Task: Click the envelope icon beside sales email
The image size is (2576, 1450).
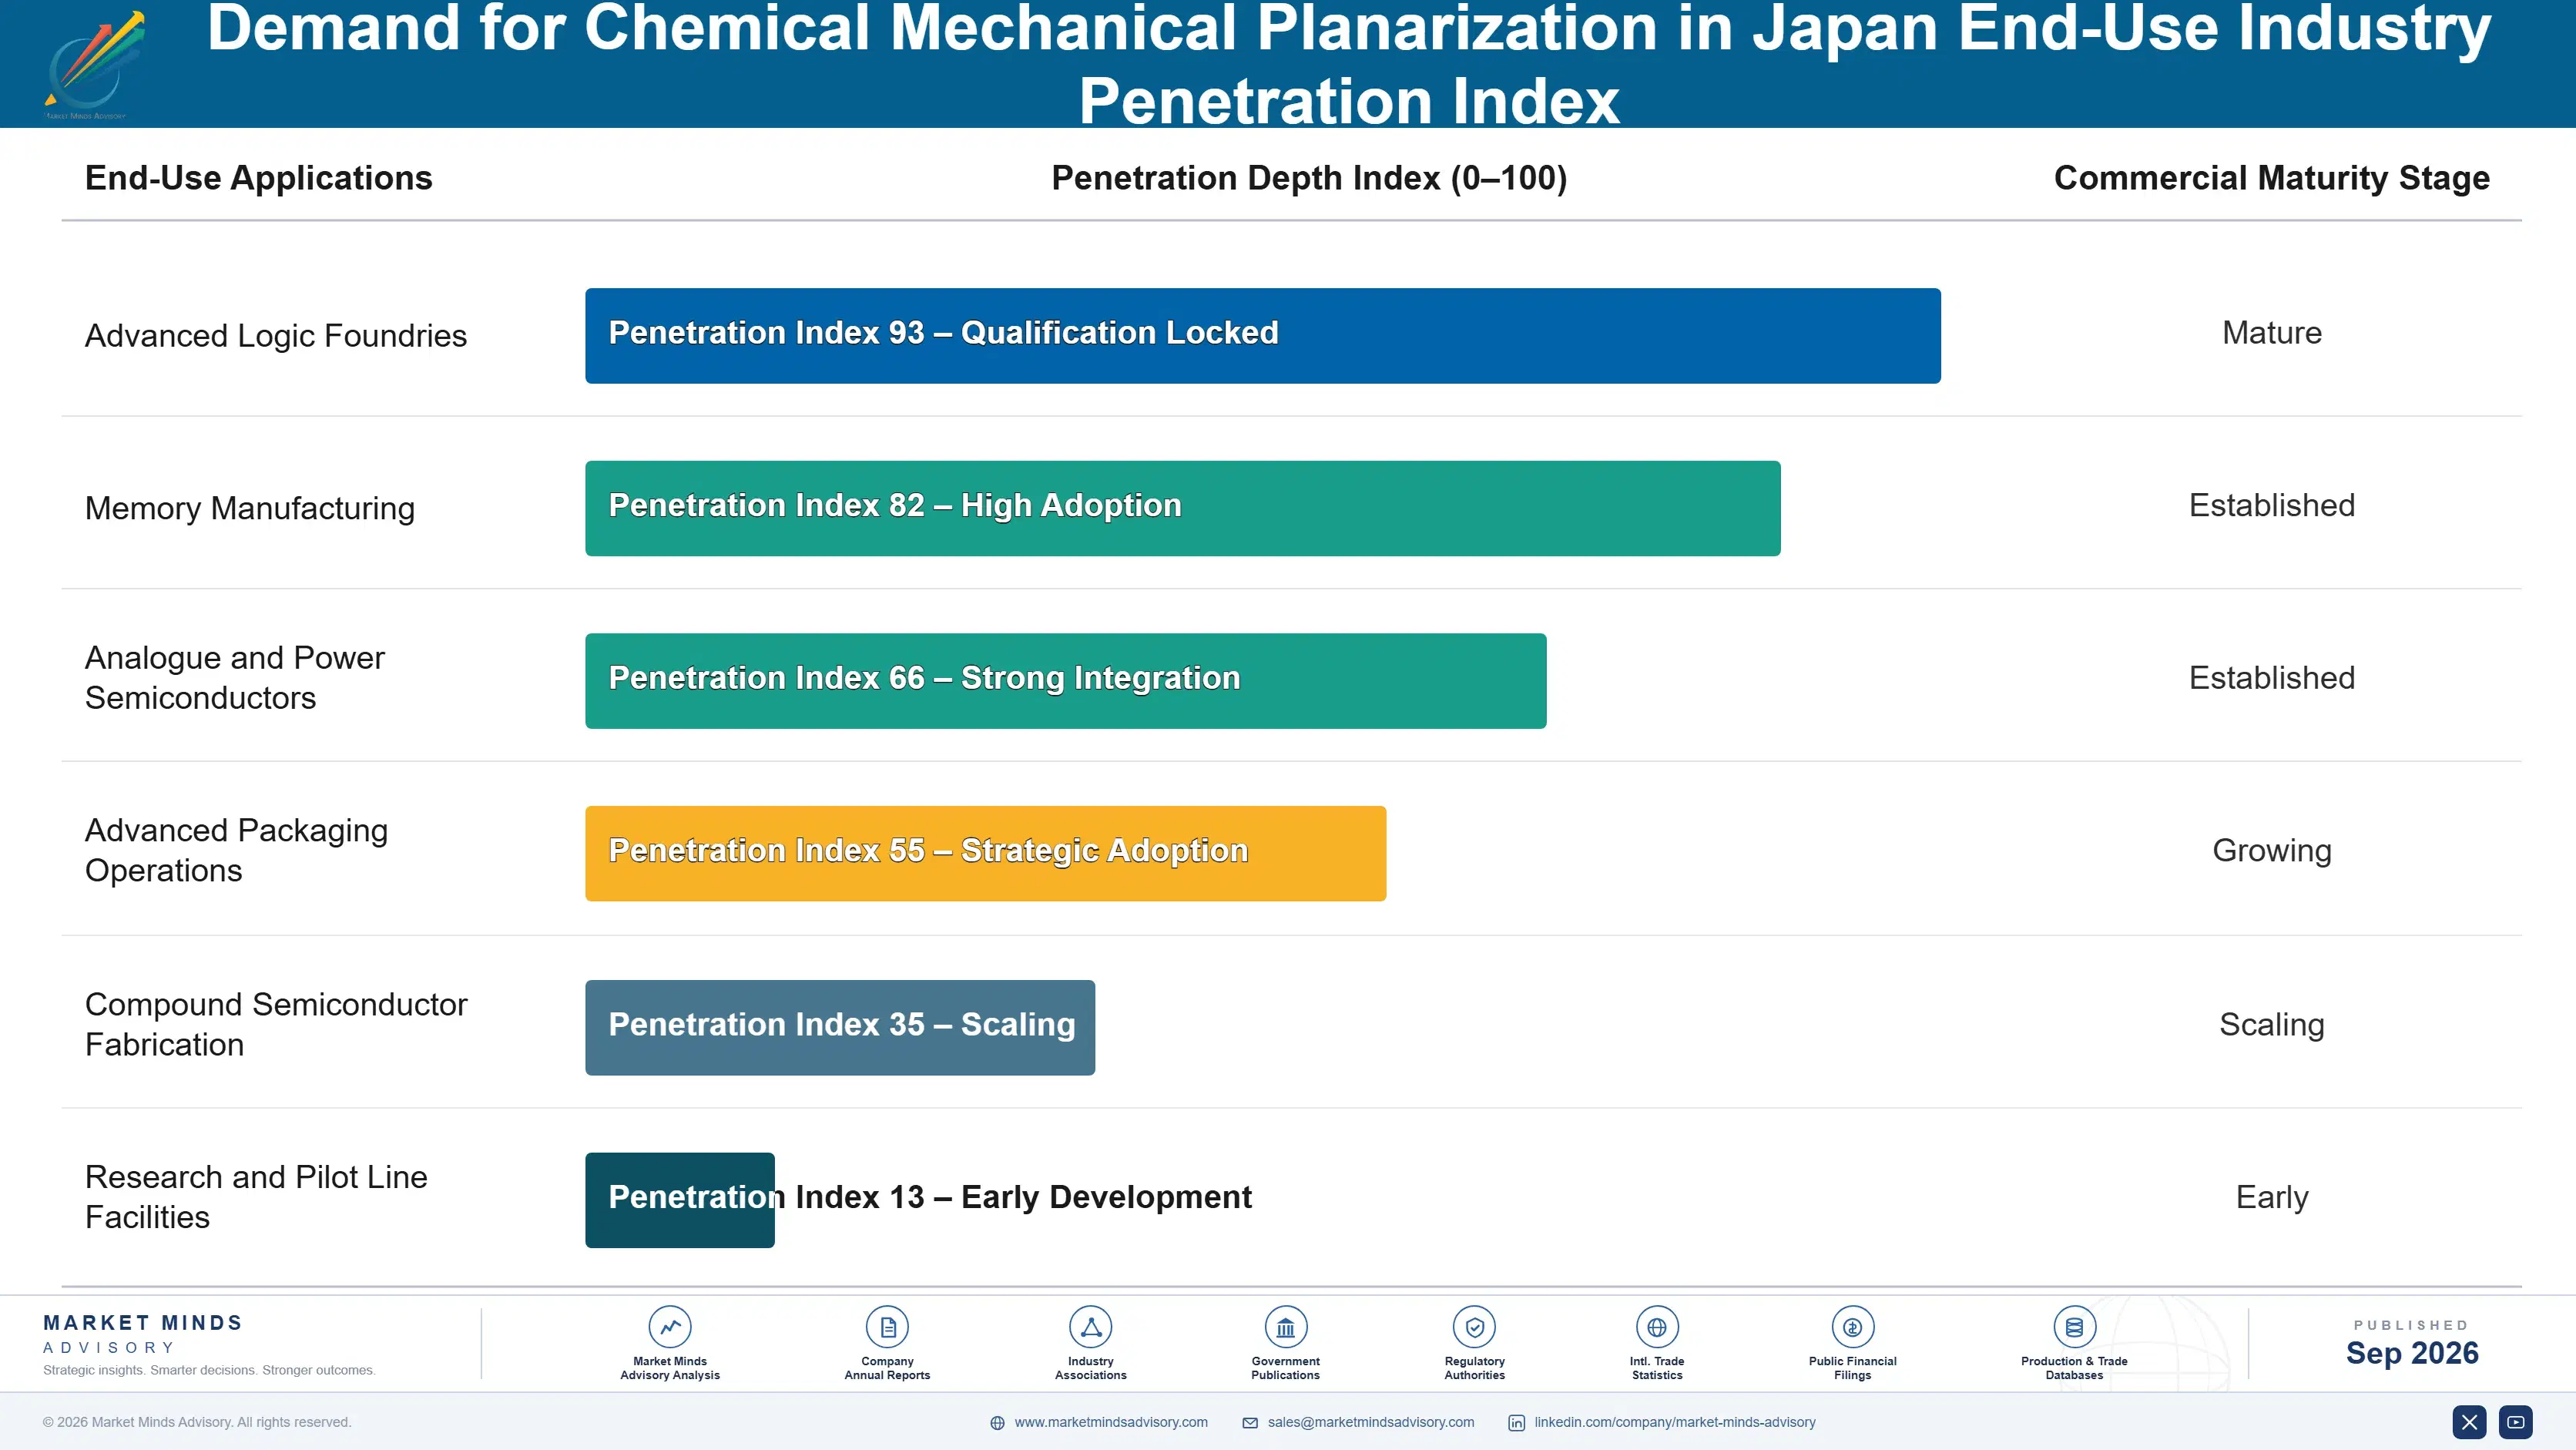Action: point(1250,1423)
